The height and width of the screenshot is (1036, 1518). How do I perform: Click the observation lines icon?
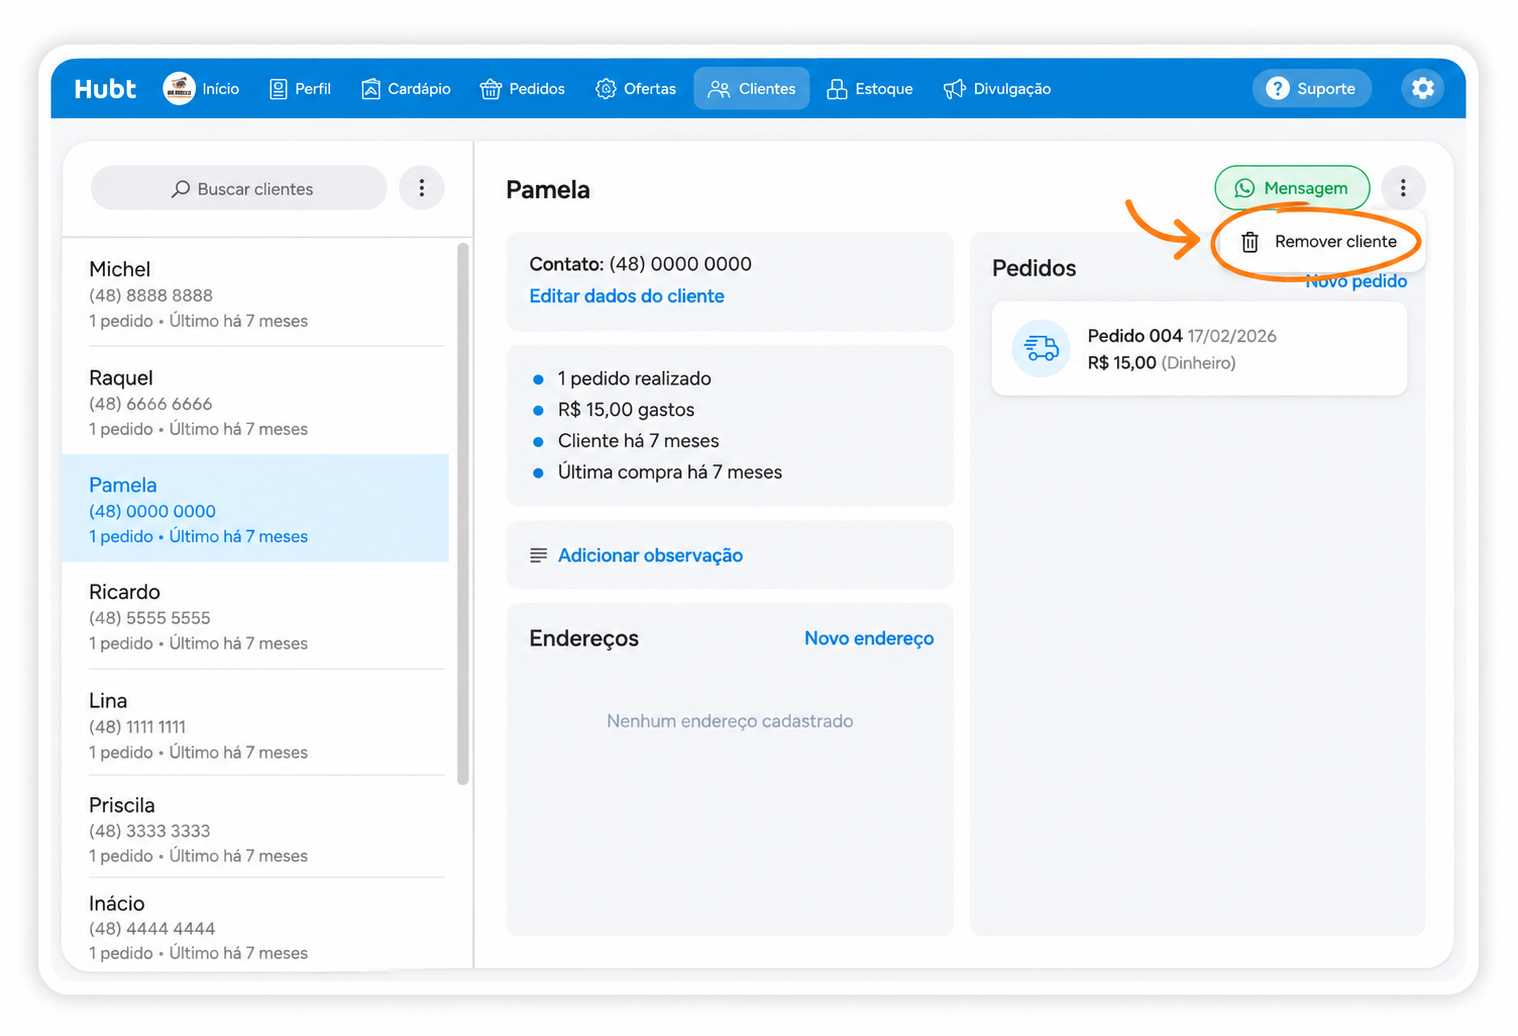tap(538, 555)
